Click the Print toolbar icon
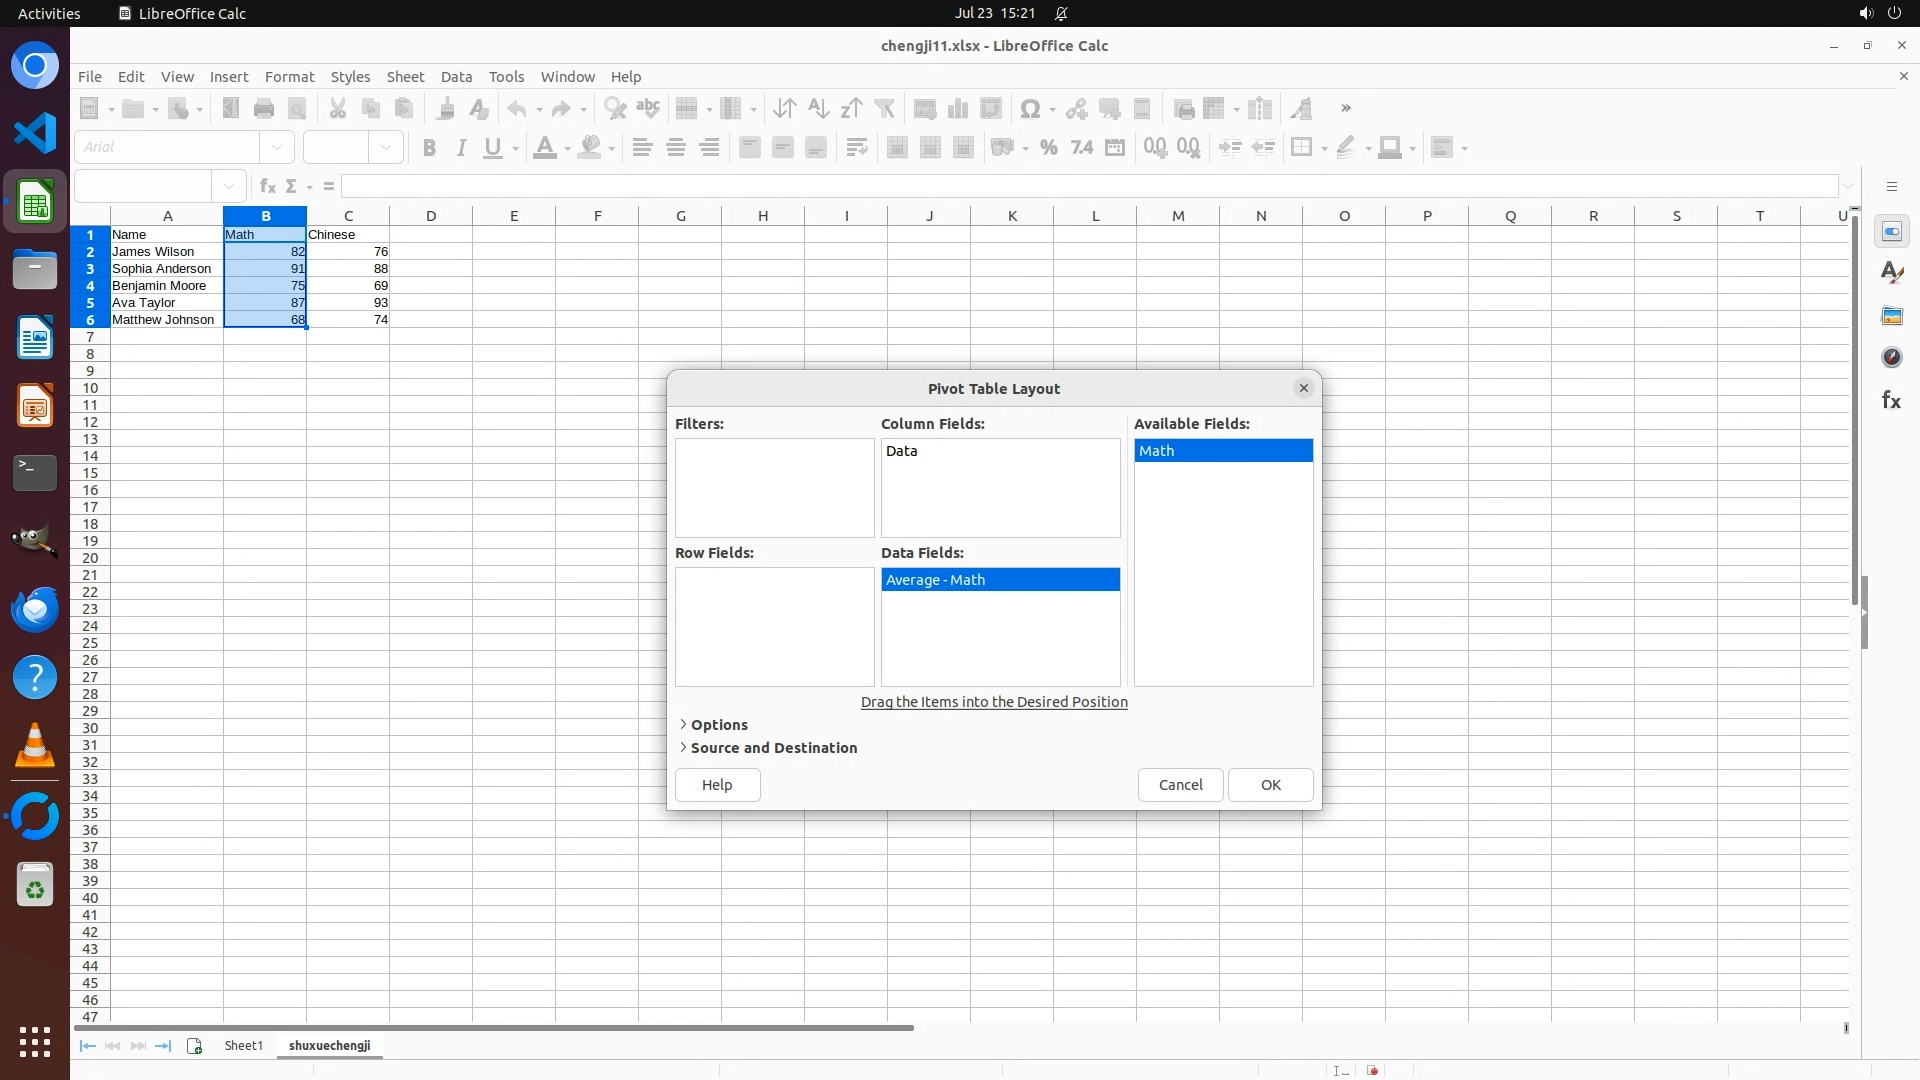 click(264, 109)
